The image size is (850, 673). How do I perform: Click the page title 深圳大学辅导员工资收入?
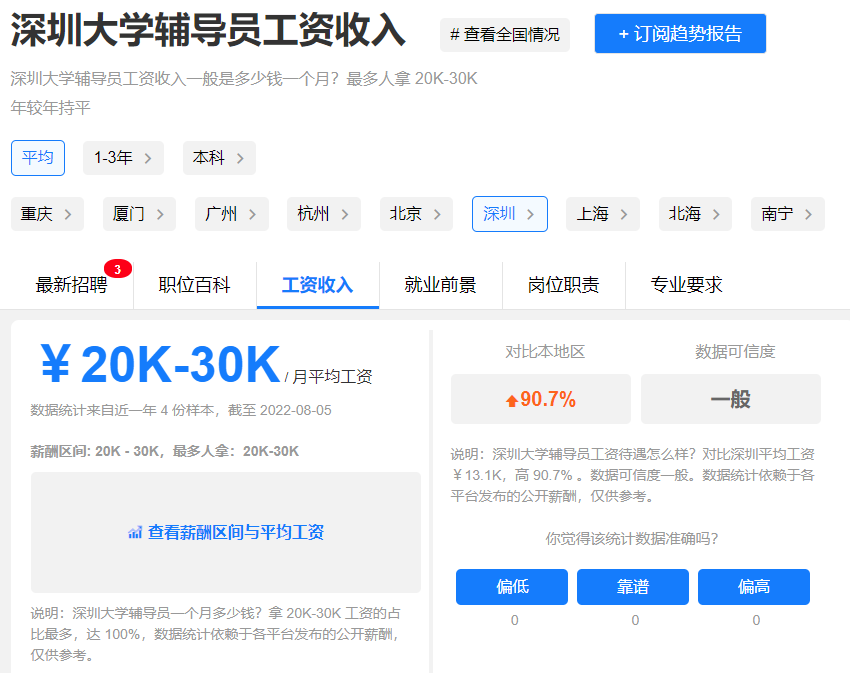coord(208,30)
